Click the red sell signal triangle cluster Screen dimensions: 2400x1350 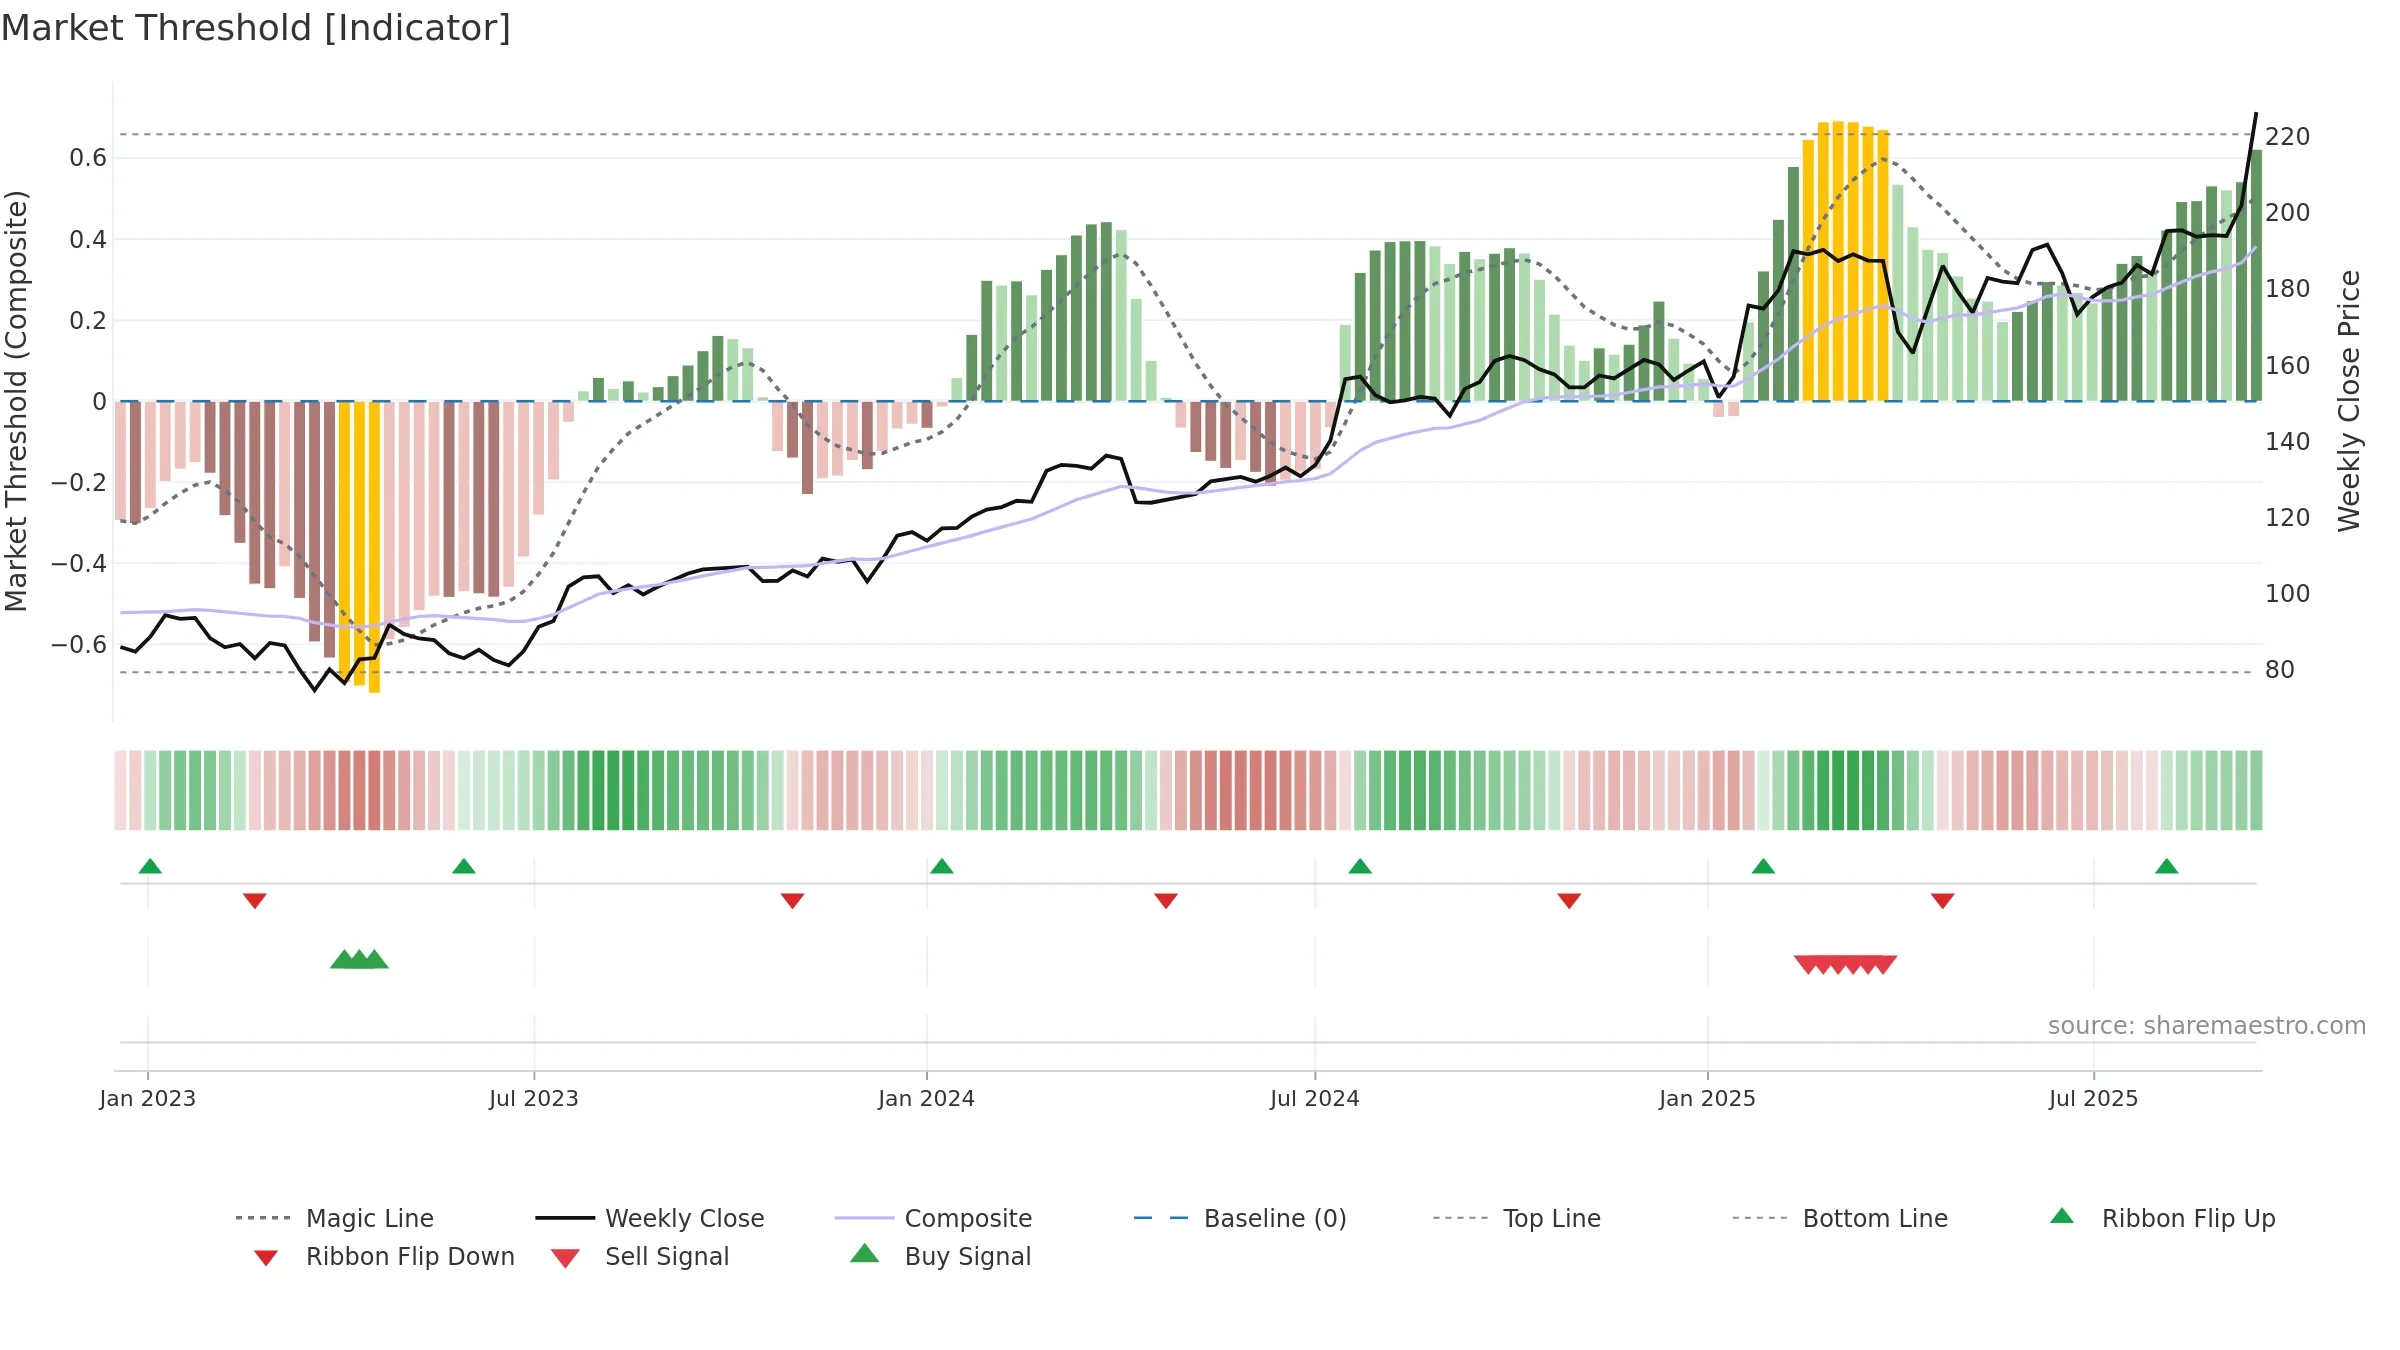coord(1845,965)
